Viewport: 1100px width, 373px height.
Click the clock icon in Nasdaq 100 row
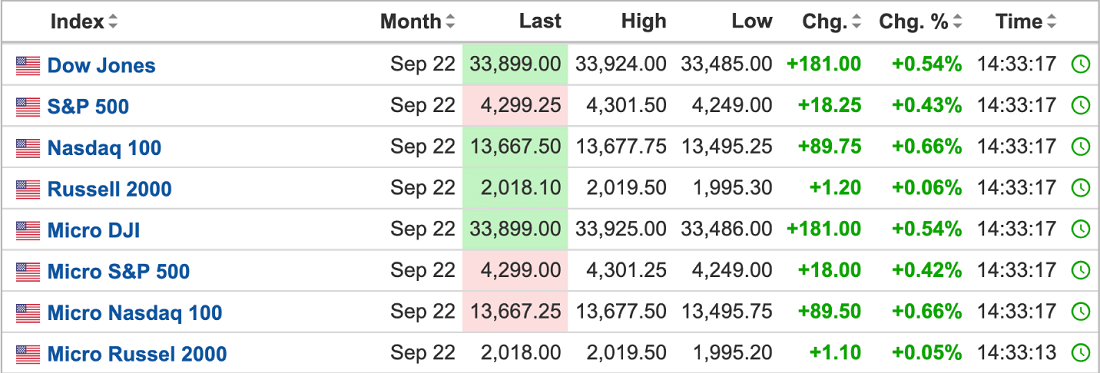(1080, 147)
